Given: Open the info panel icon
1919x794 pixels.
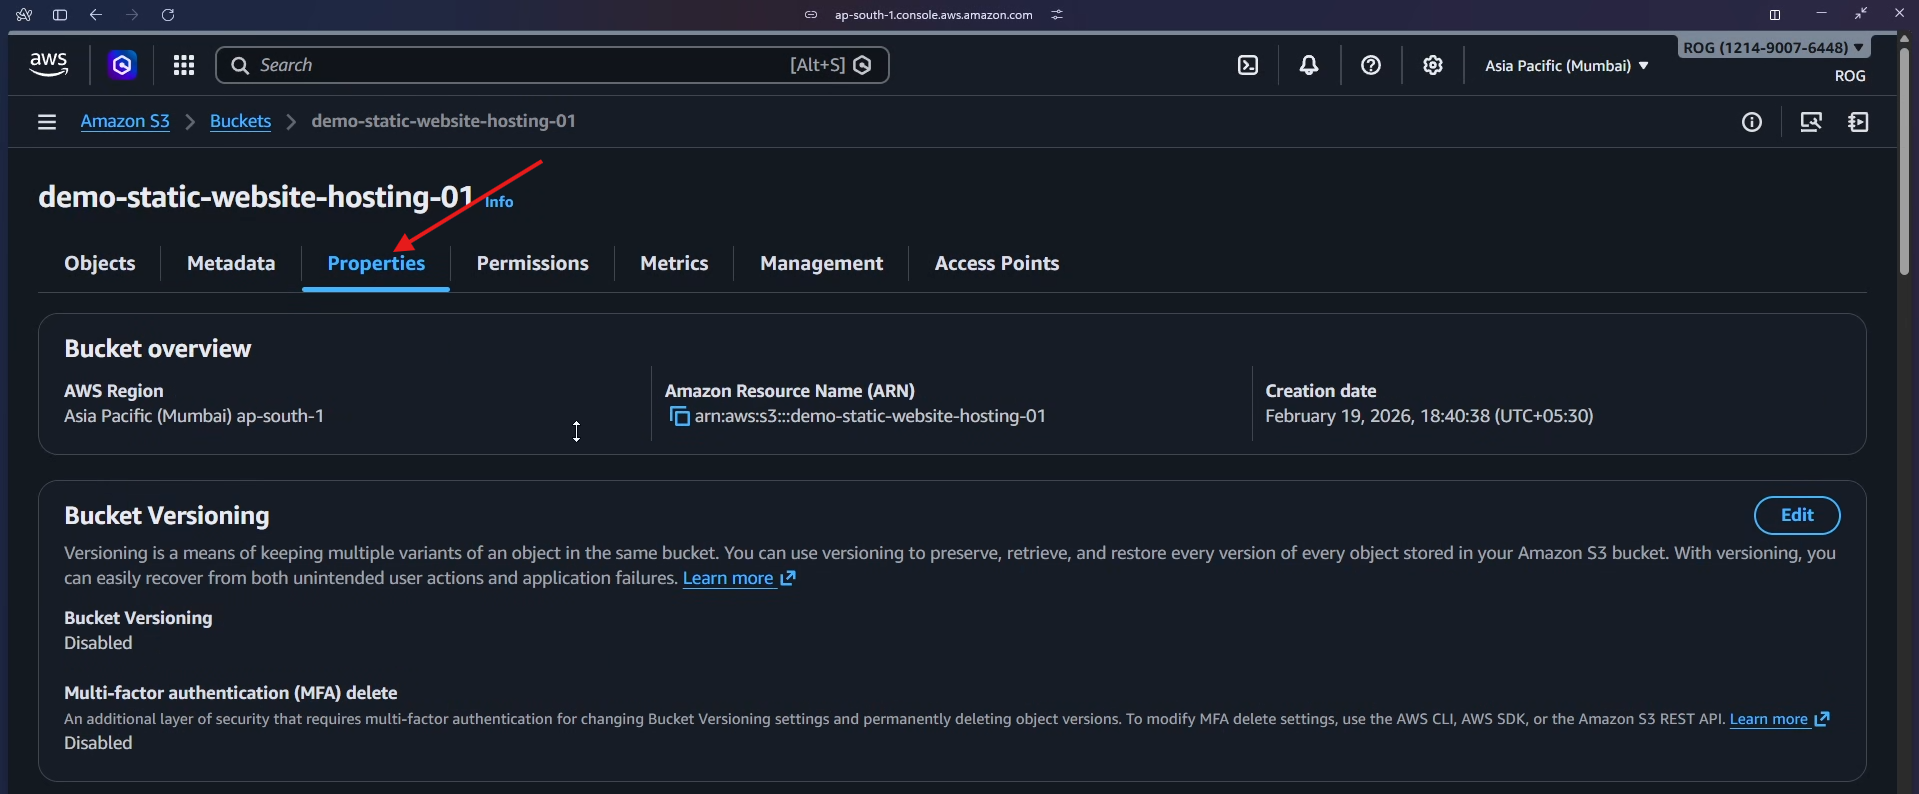Looking at the screenshot, I should pos(1751,122).
